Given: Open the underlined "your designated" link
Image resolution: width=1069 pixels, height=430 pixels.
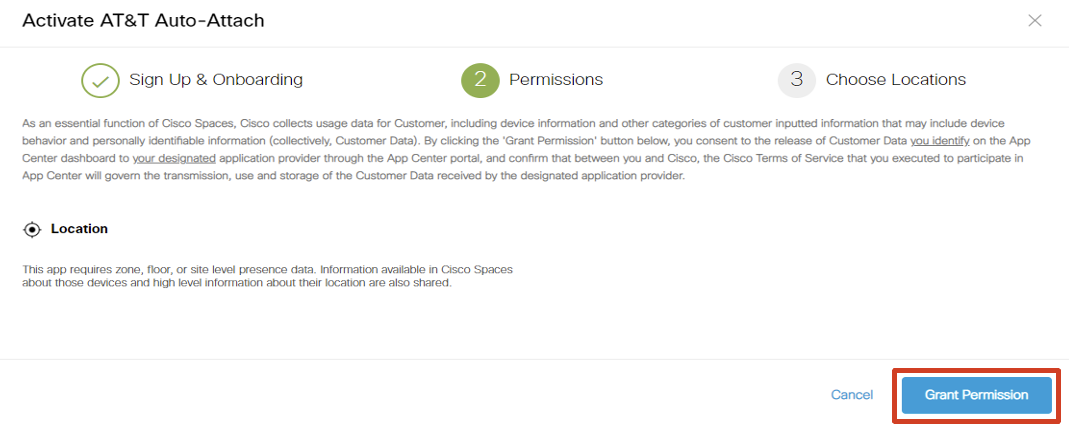Looking at the screenshot, I should coord(174,157).
